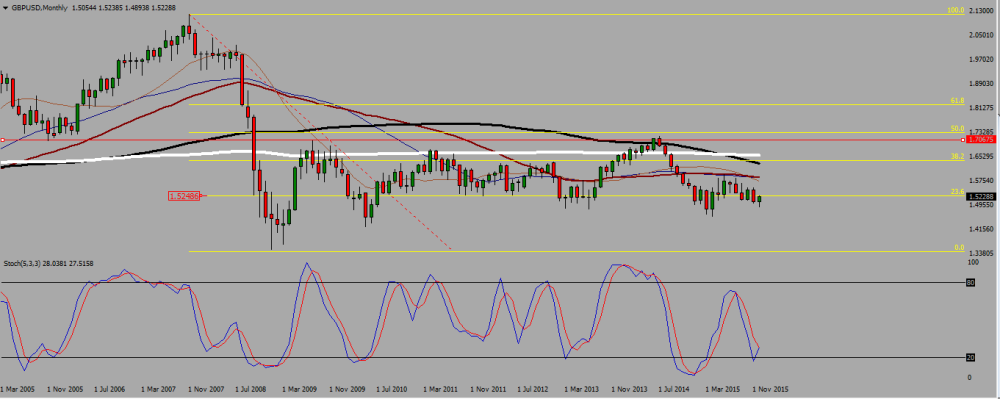Click the Fibonacci 23.6 level label
This screenshot has height=399, width=1000.
957,192
